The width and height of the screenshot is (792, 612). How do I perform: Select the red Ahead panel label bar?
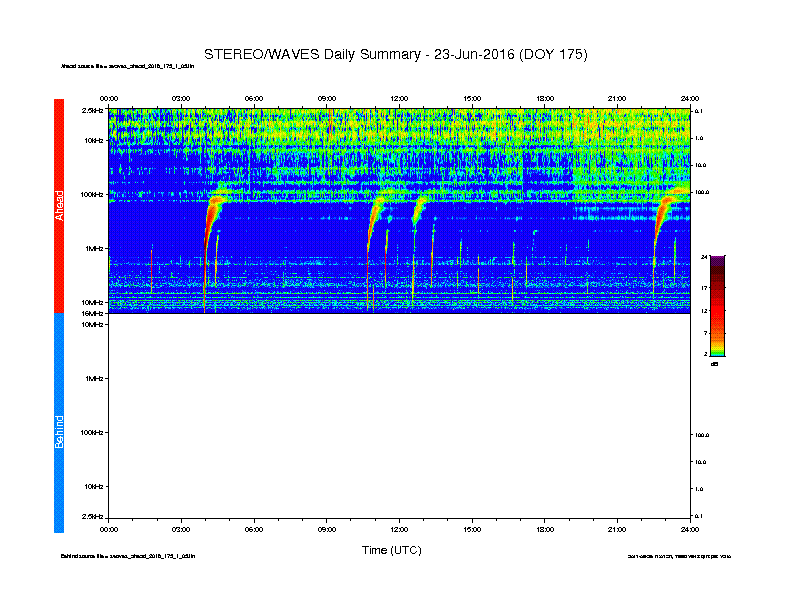coord(59,206)
